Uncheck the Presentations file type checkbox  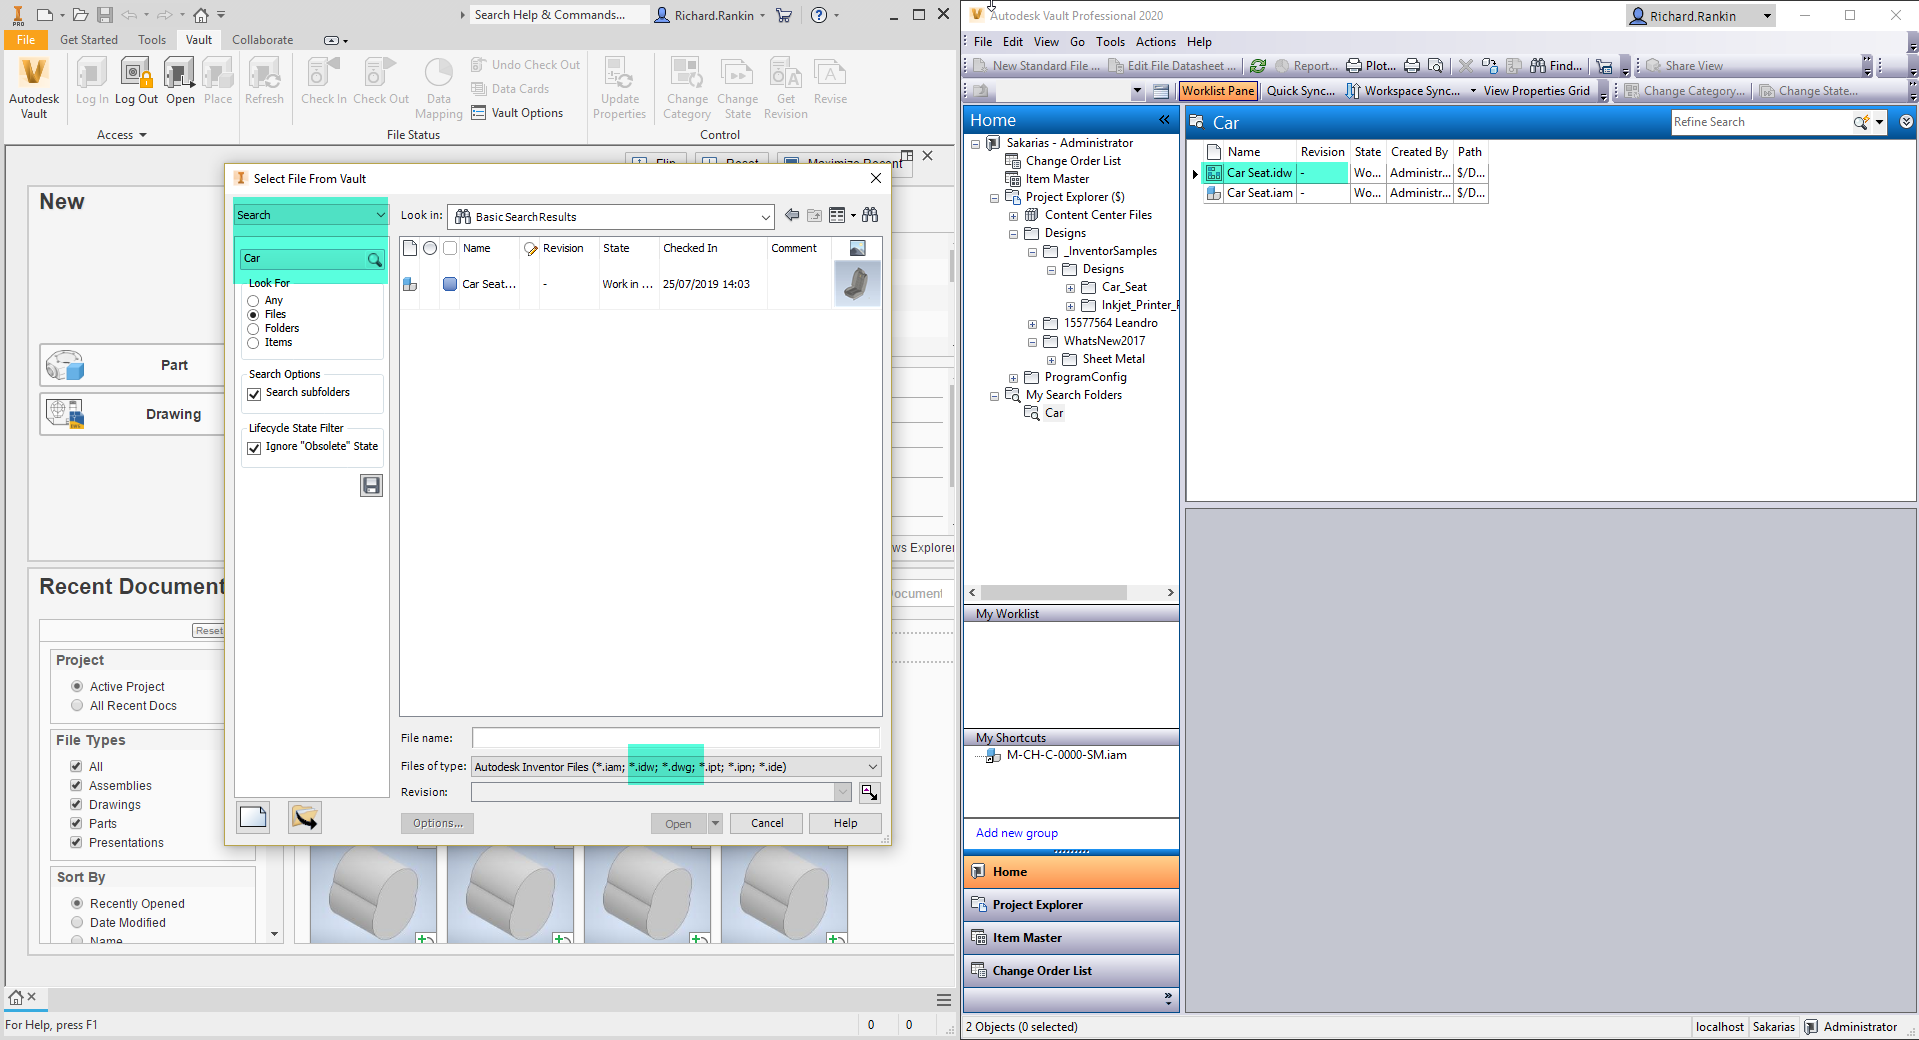click(x=76, y=842)
